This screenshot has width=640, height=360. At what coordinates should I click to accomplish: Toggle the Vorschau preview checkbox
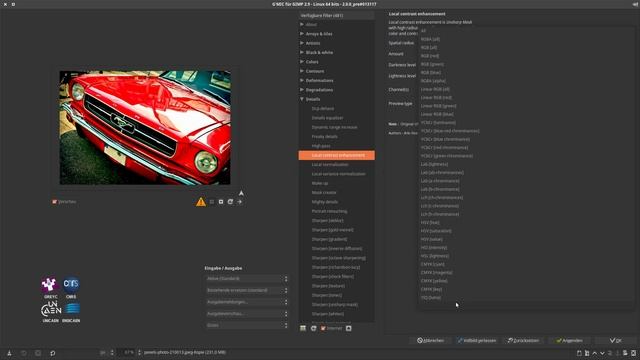point(54,202)
